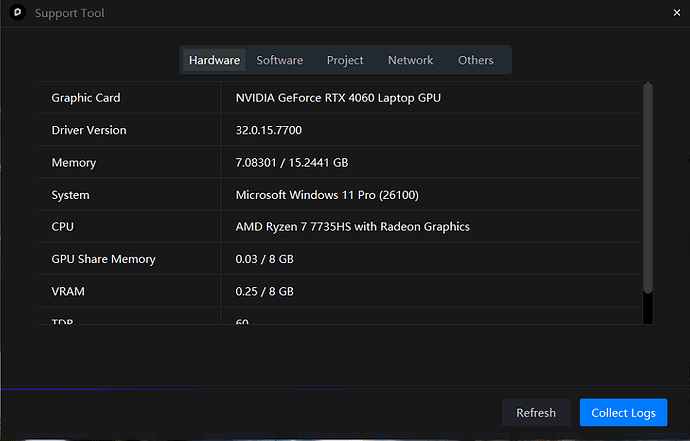Screen dimensions: 690x441
Task: Click the 0.03 / 8 GB value
Action: coord(264,259)
